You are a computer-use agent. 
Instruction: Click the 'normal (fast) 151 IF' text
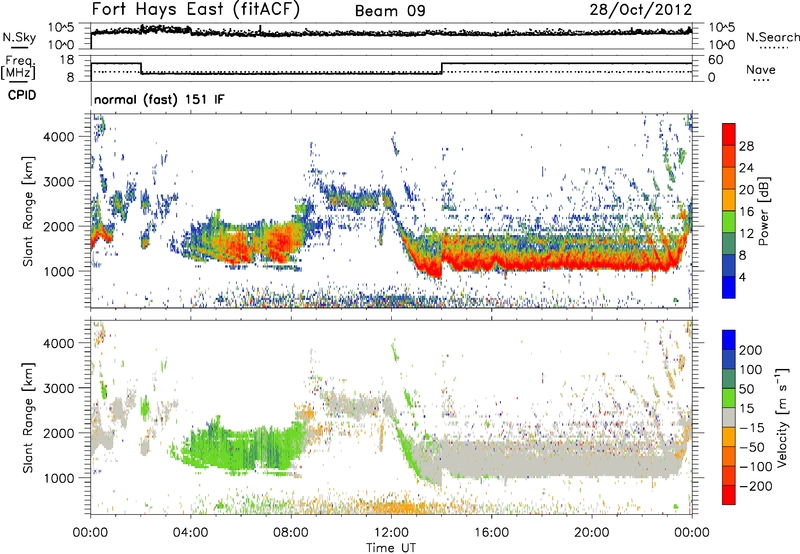click(159, 99)
